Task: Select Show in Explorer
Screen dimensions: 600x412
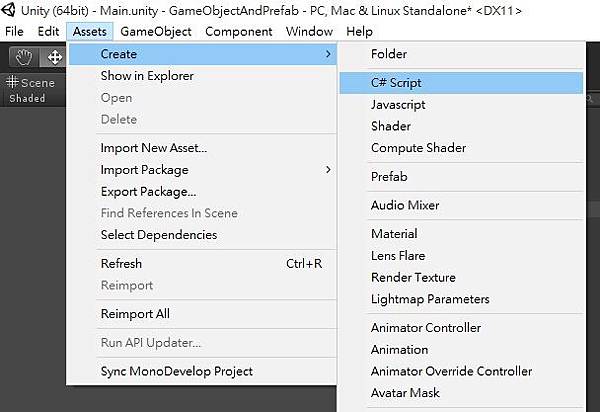Action: [x=147, y=76]
